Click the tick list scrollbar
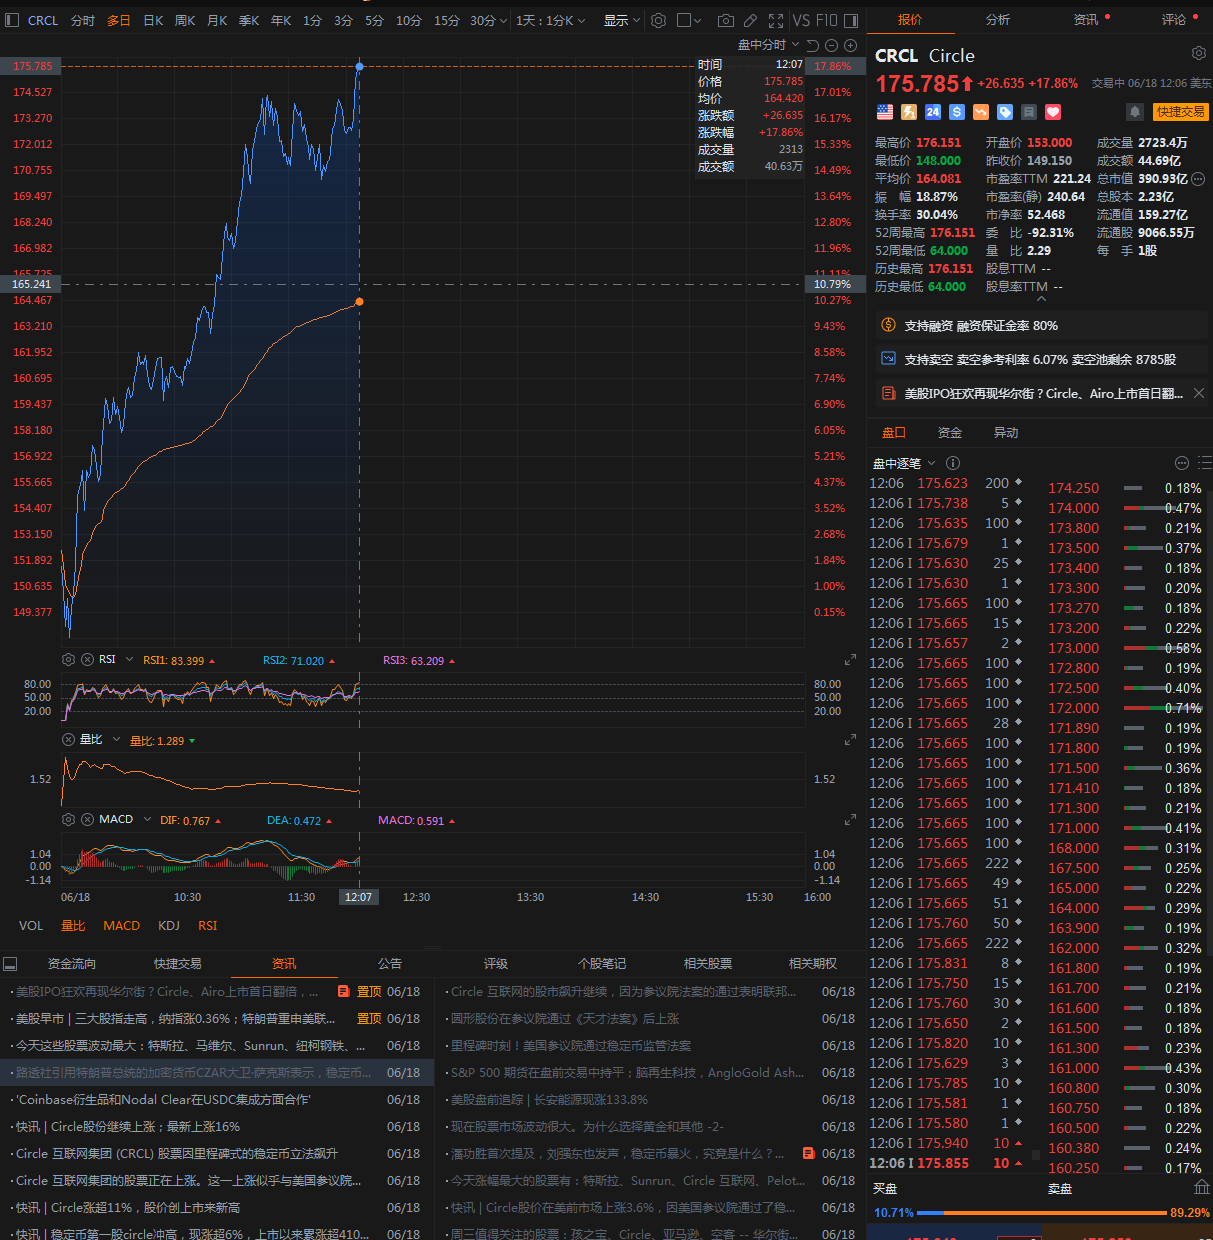The image size is (1213, 1240). (x=1035, y=1154)
